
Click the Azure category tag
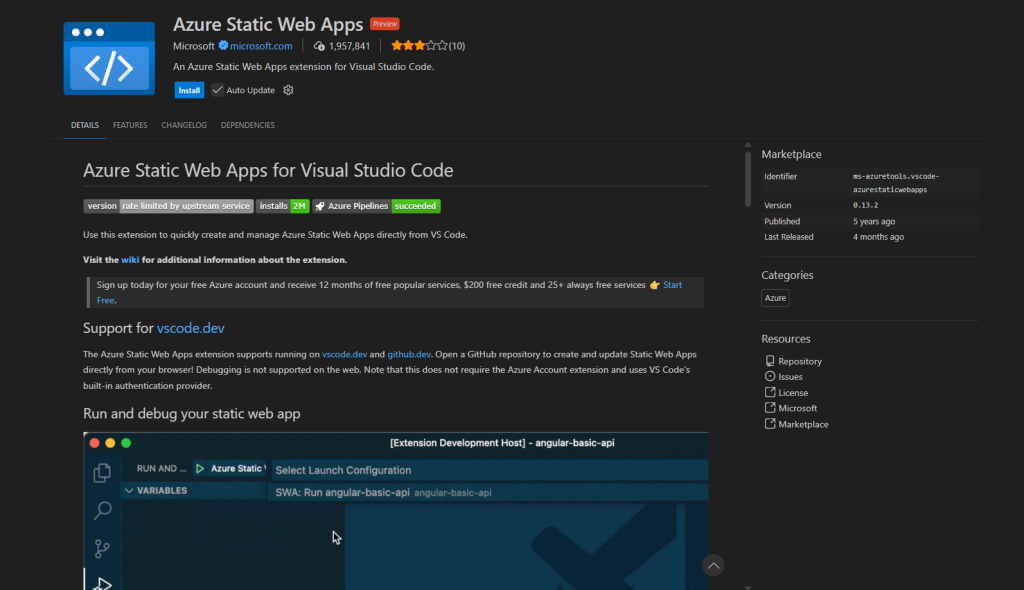[x=775, y=298]
